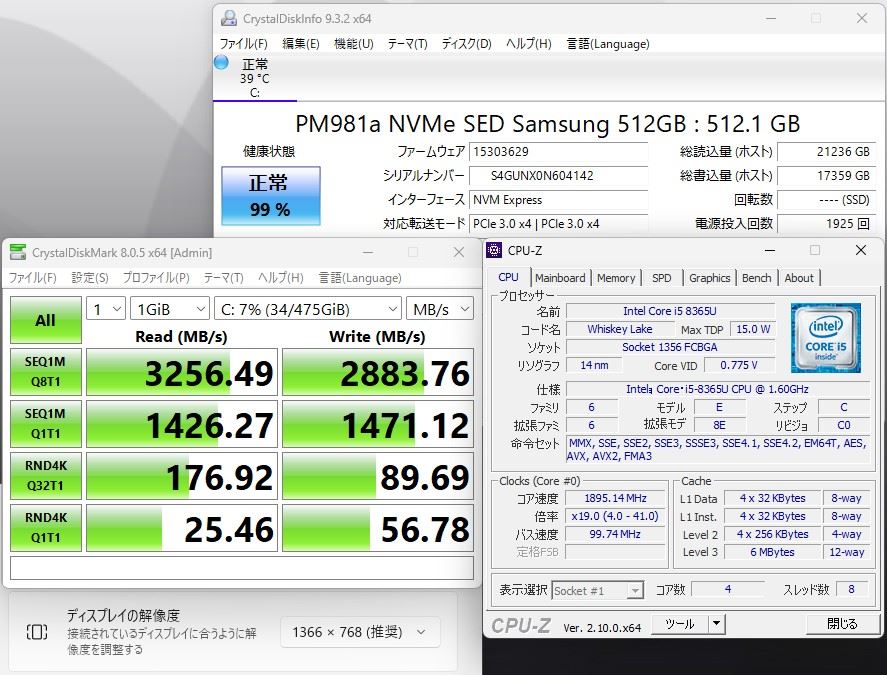Run all benchmarks with the All button

click(46, 320)
